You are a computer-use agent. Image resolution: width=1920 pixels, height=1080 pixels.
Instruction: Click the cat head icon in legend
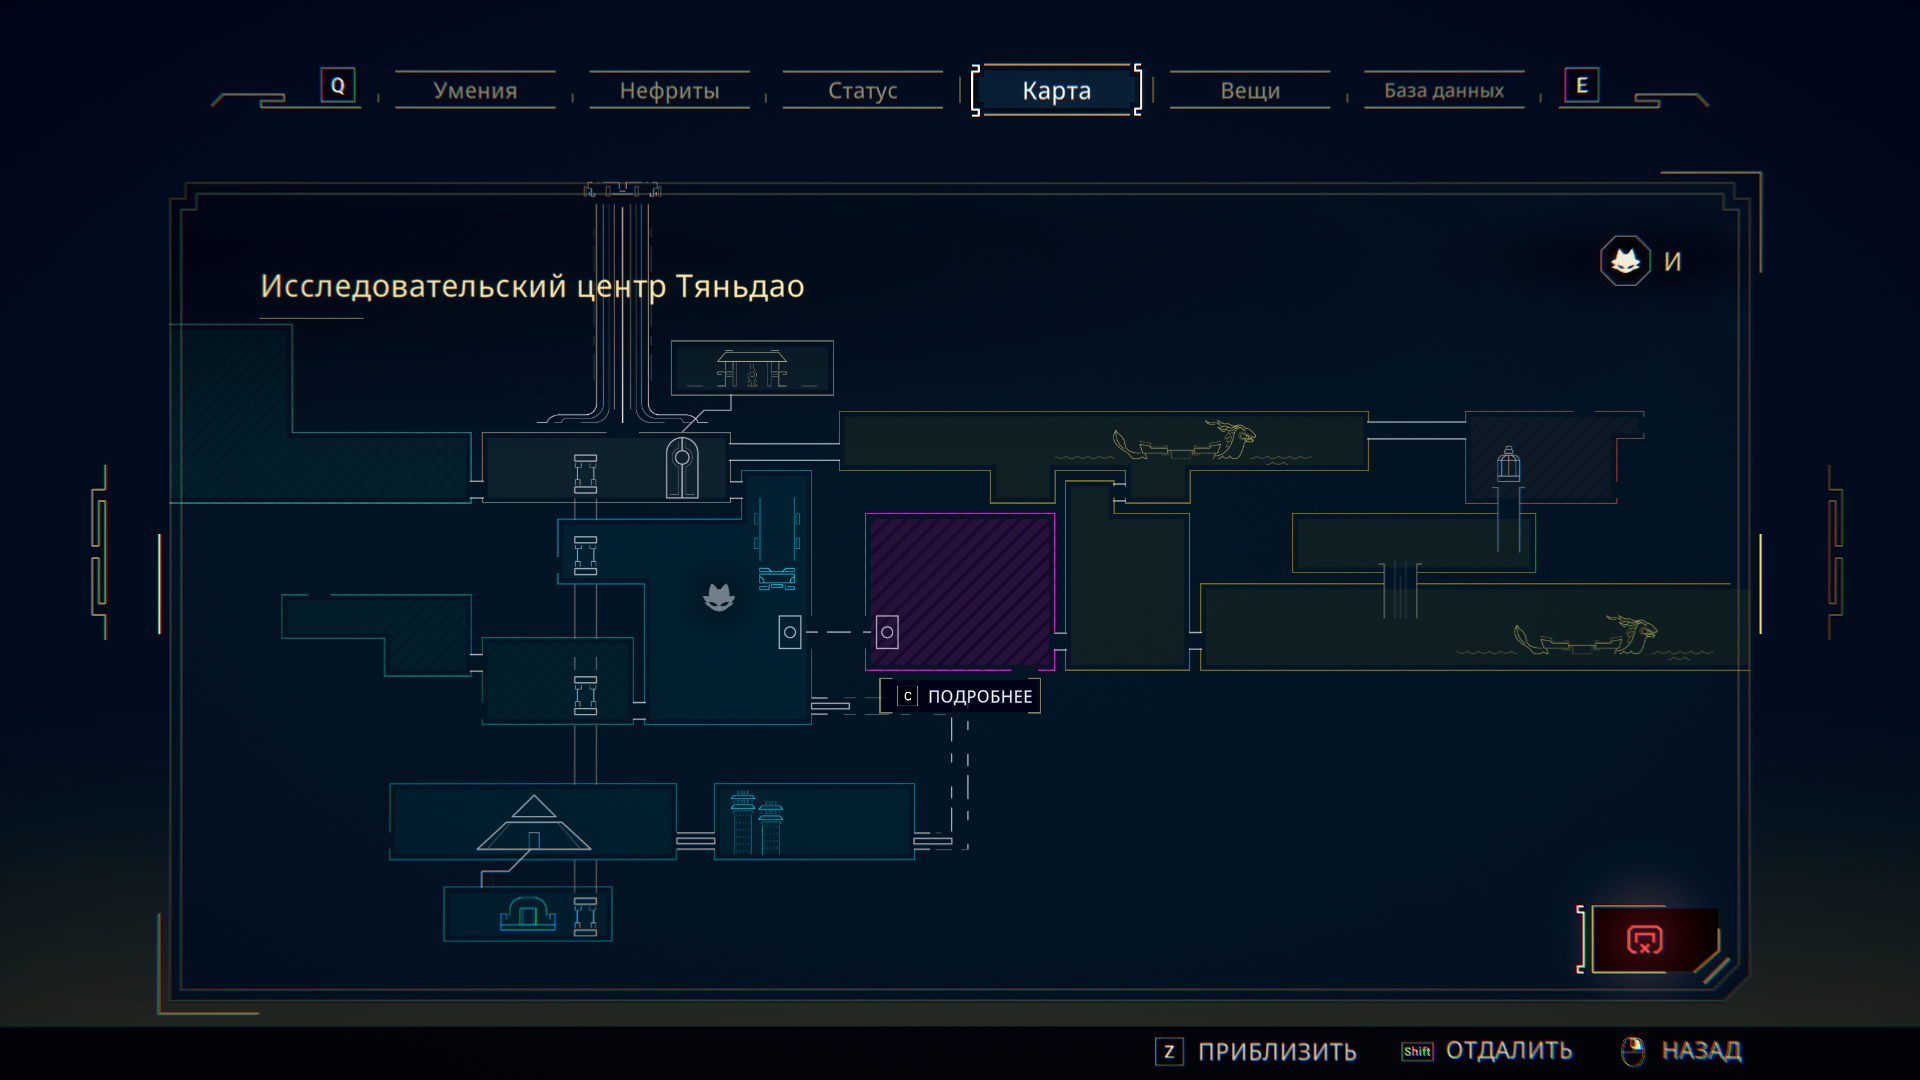pyautogui.click(x=1625, y=261)
